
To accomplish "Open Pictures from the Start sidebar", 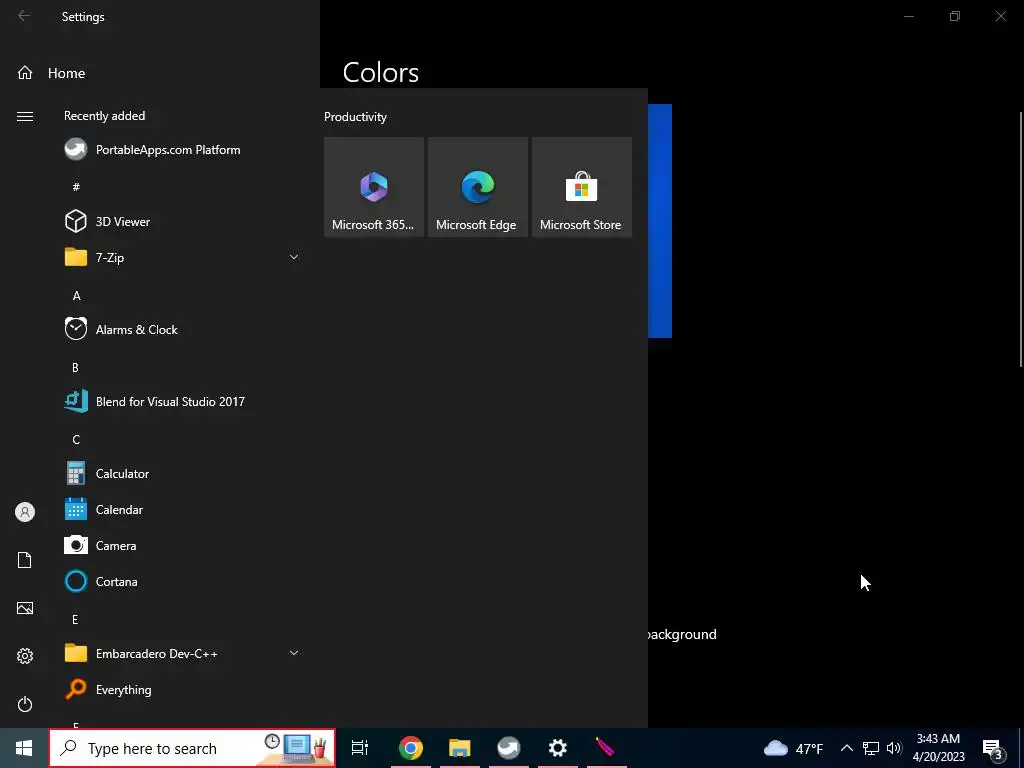I will [25, 608].
